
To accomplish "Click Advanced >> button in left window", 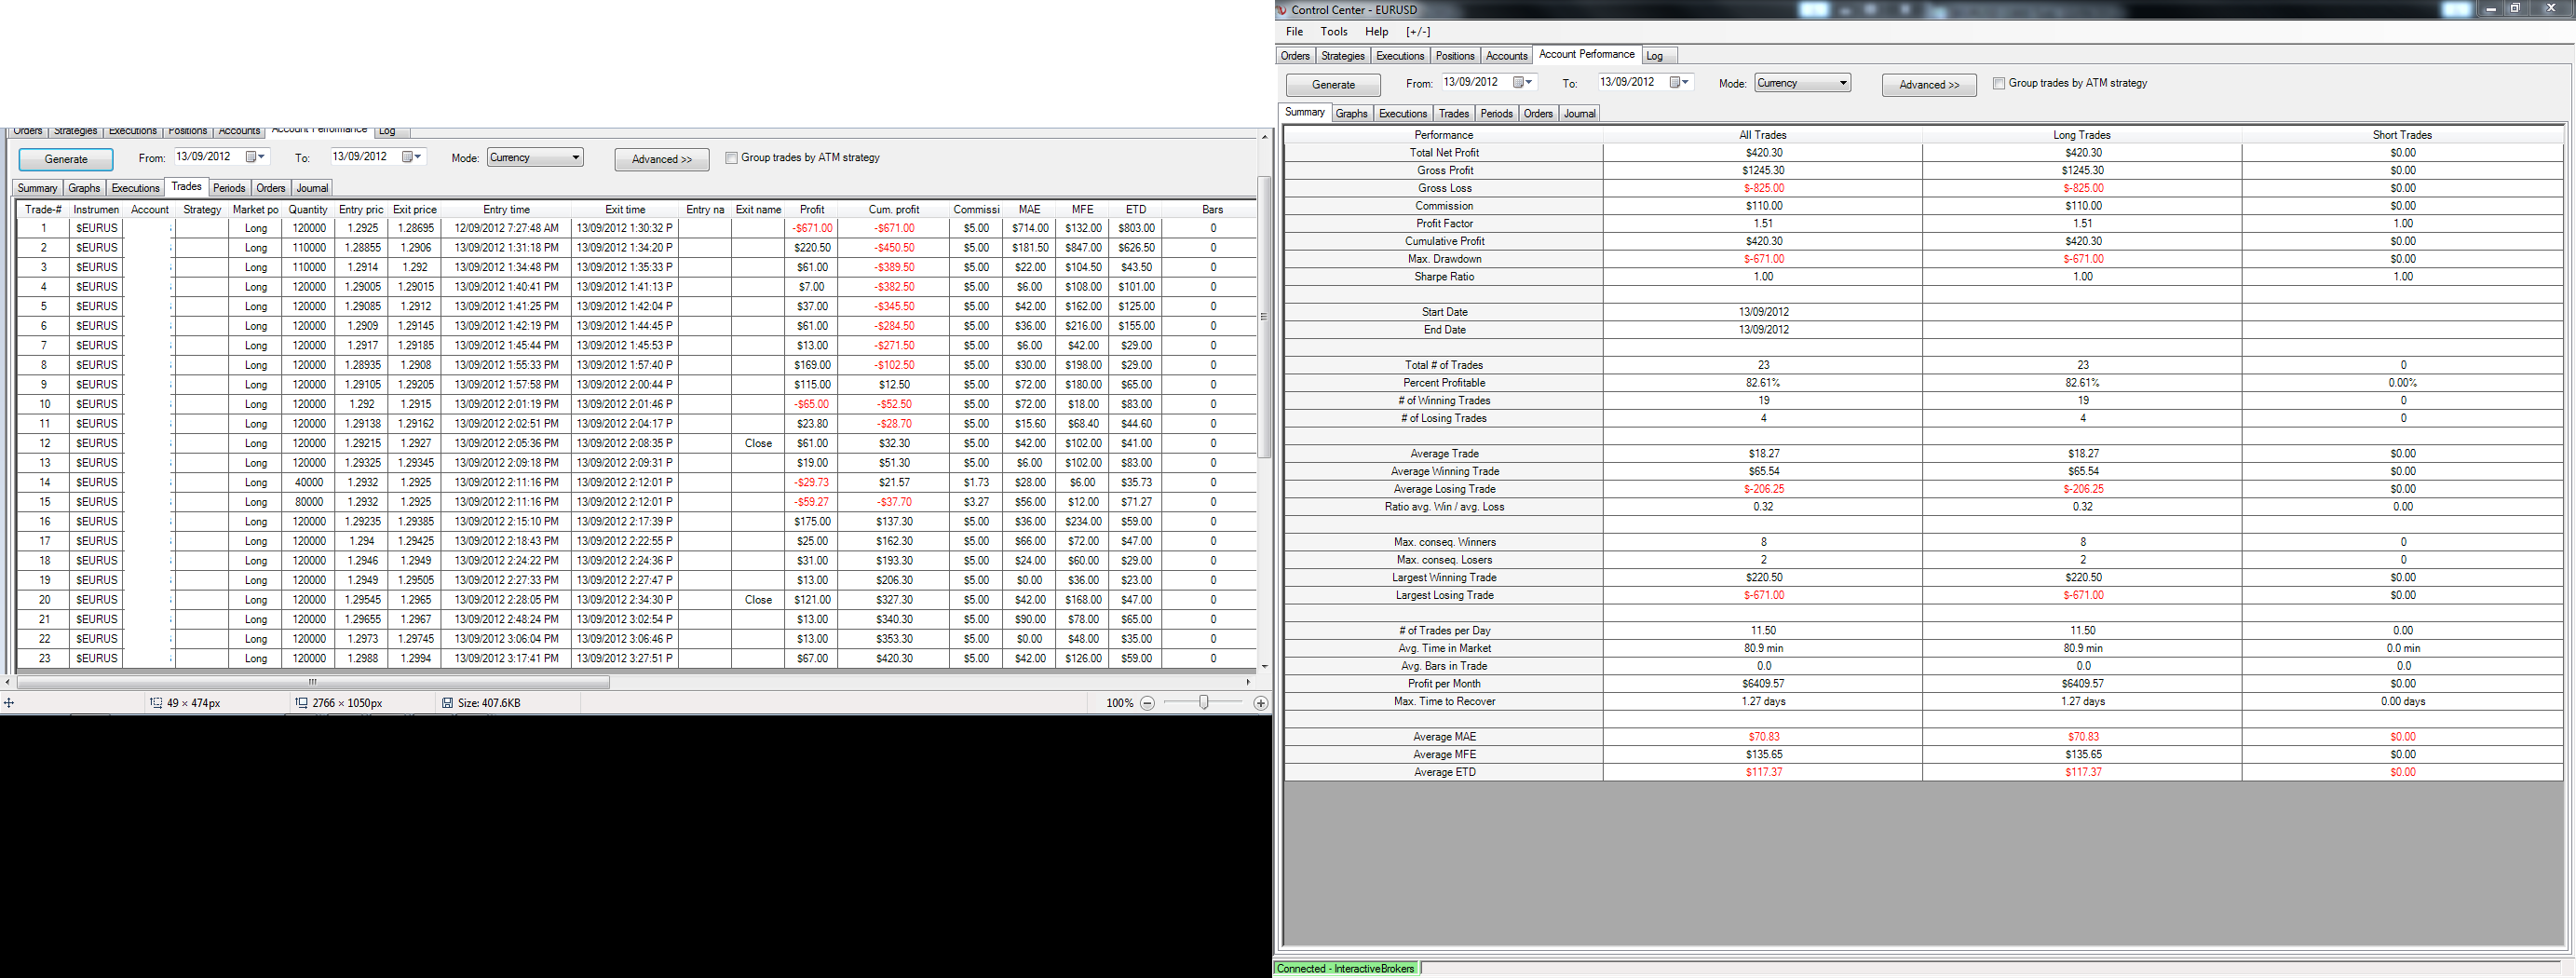I will click(x=662, y=159).
